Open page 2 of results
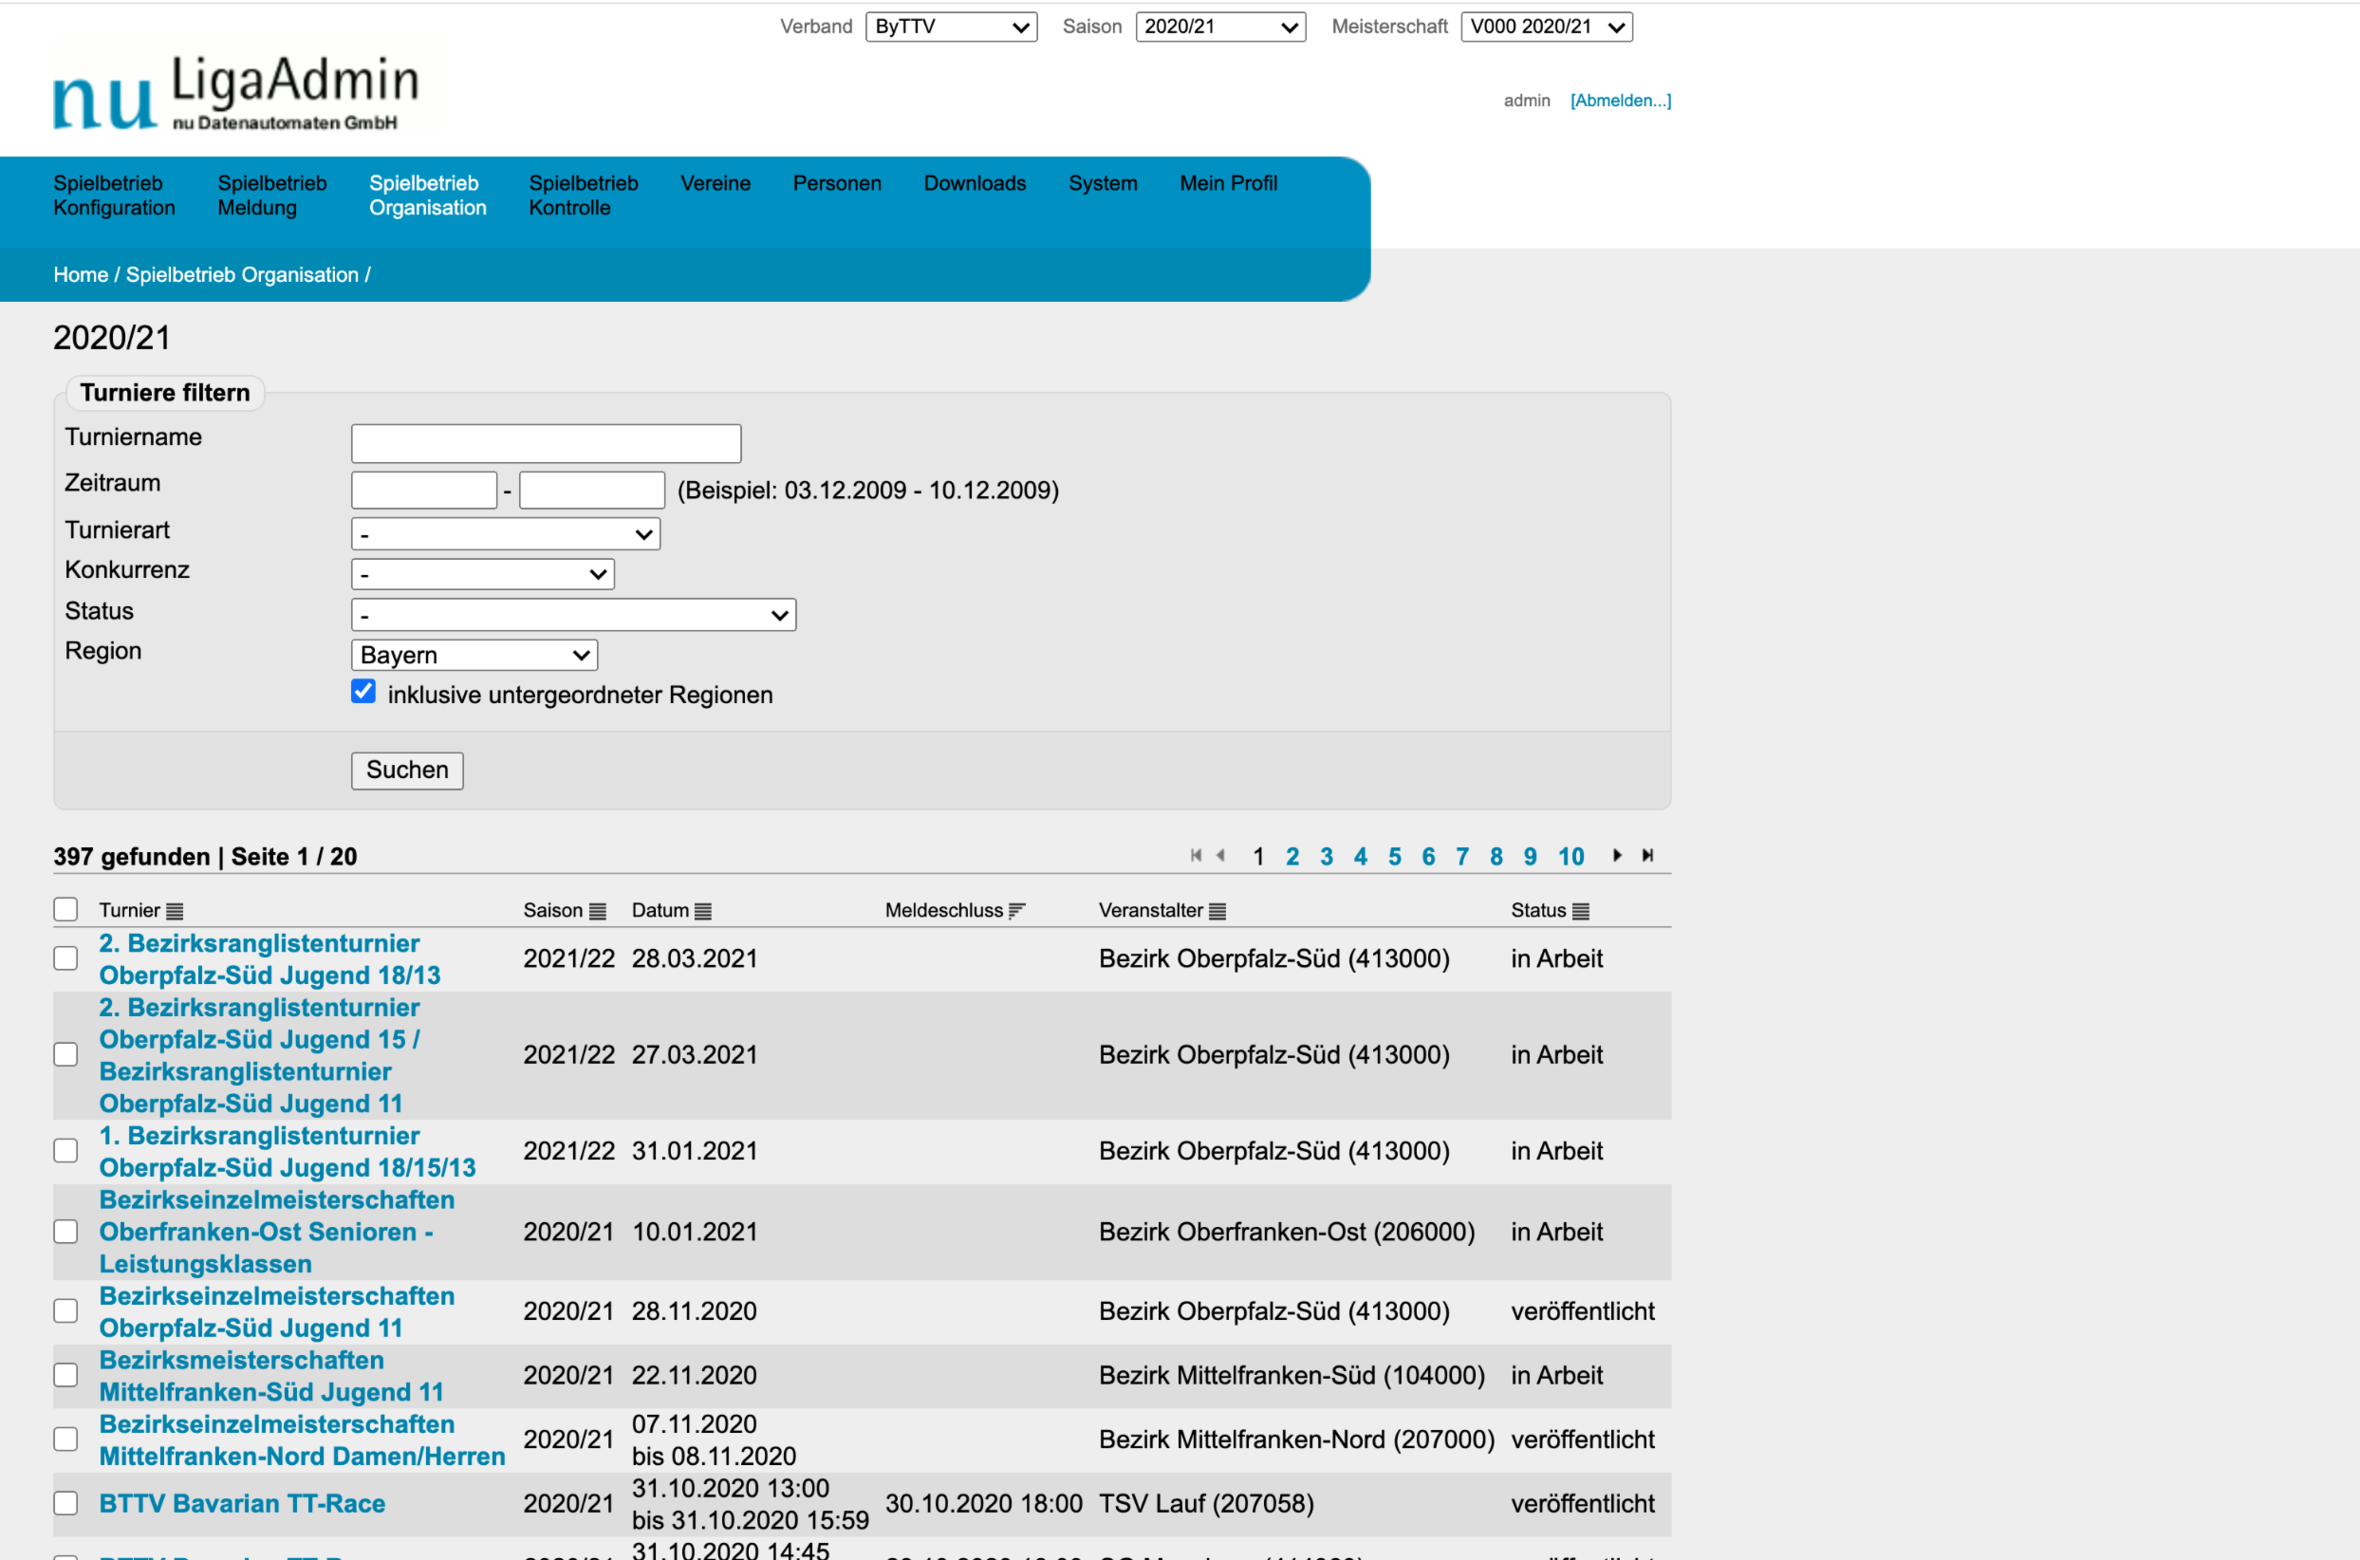 [1293, 857]
